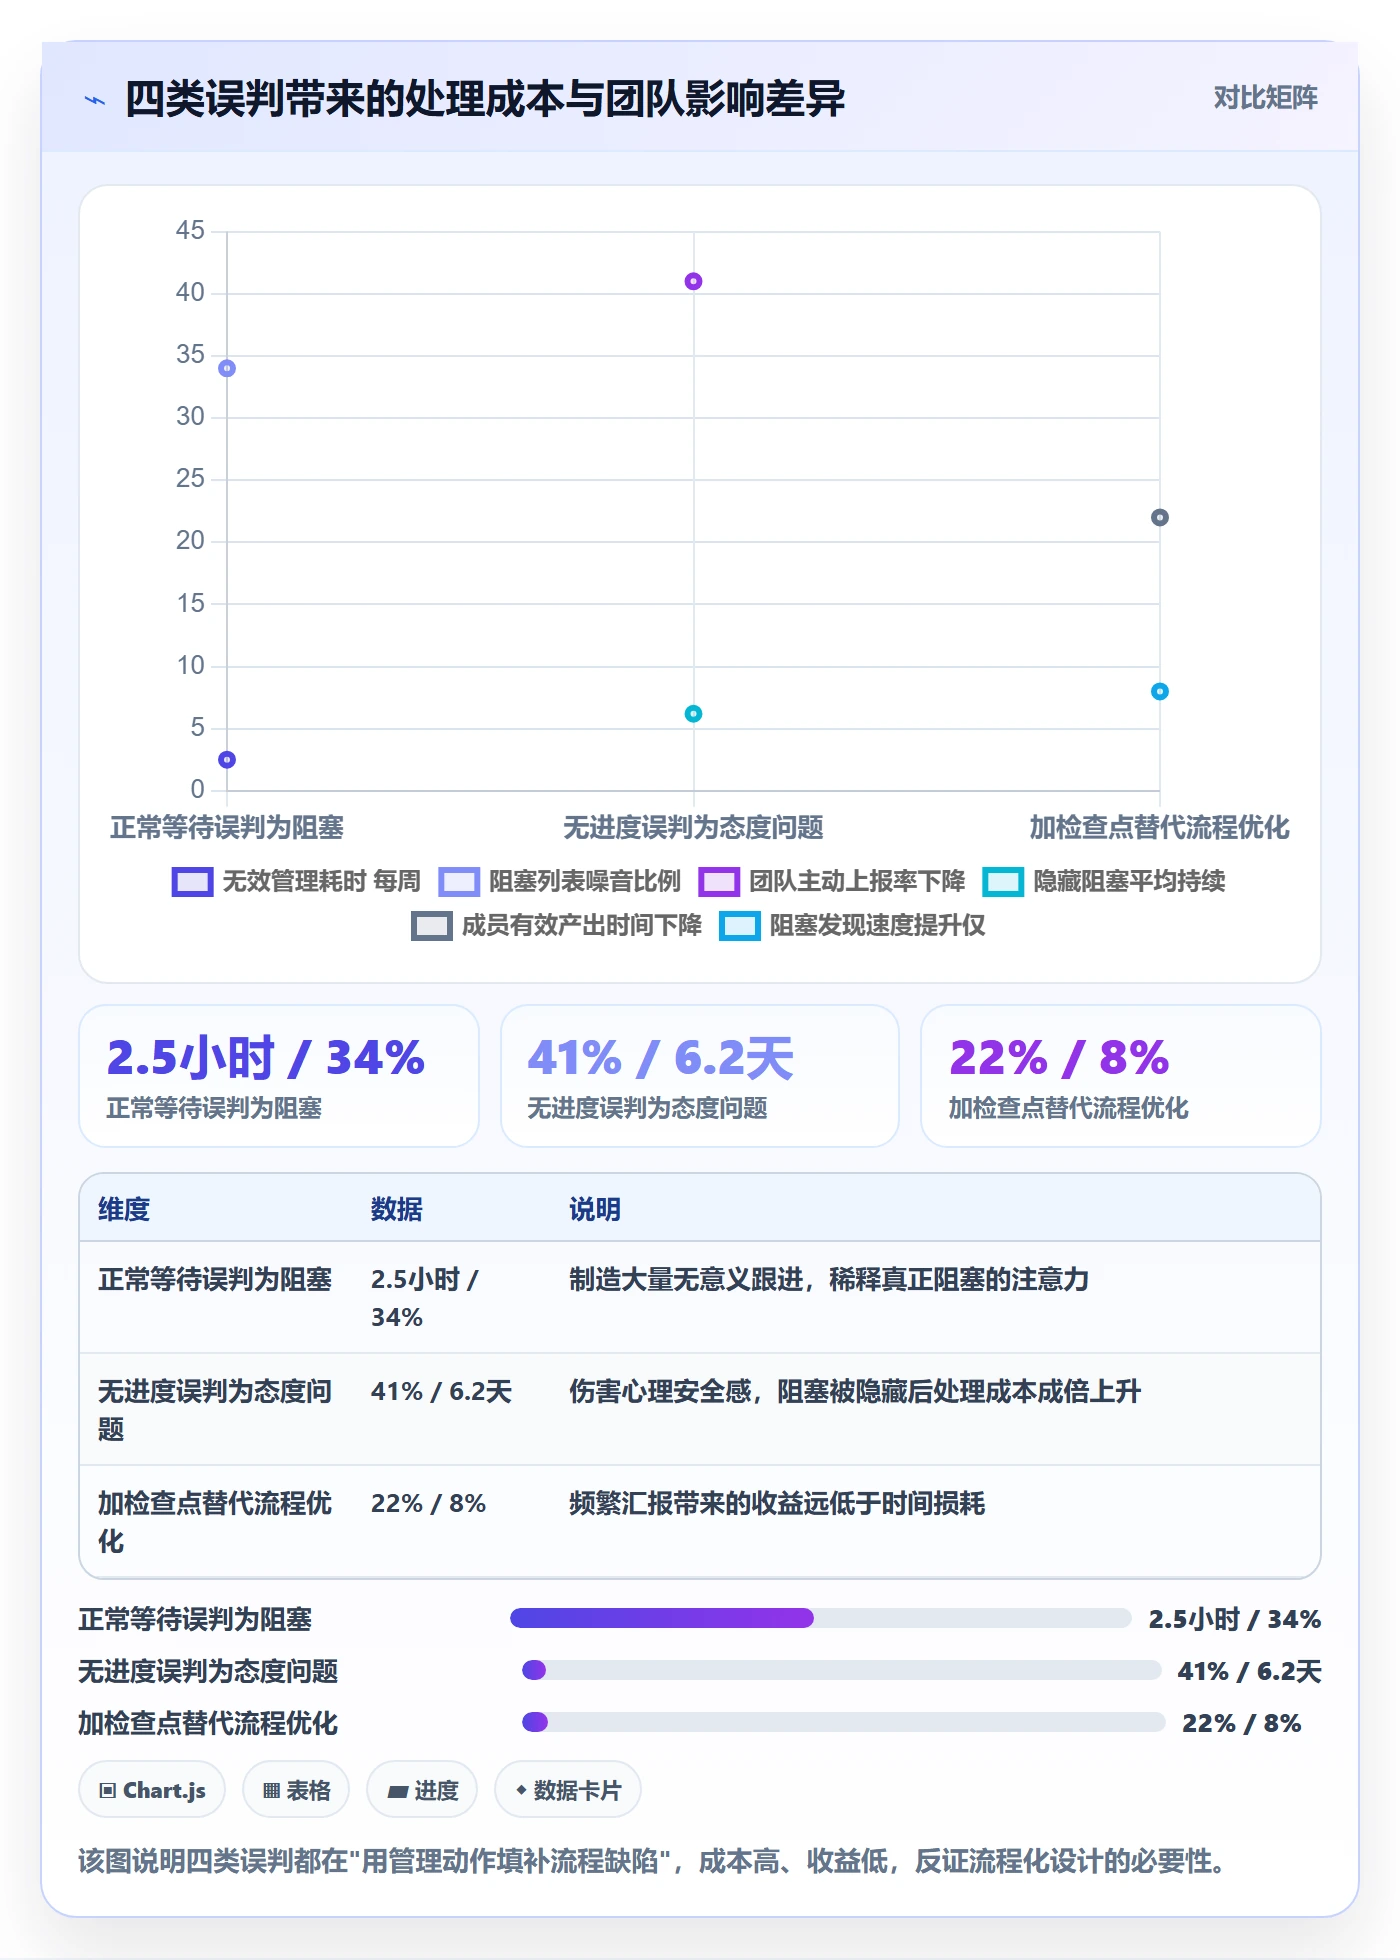Click the light blue data point at 34
The image size is (1400, 1960).
click(227, 368)
